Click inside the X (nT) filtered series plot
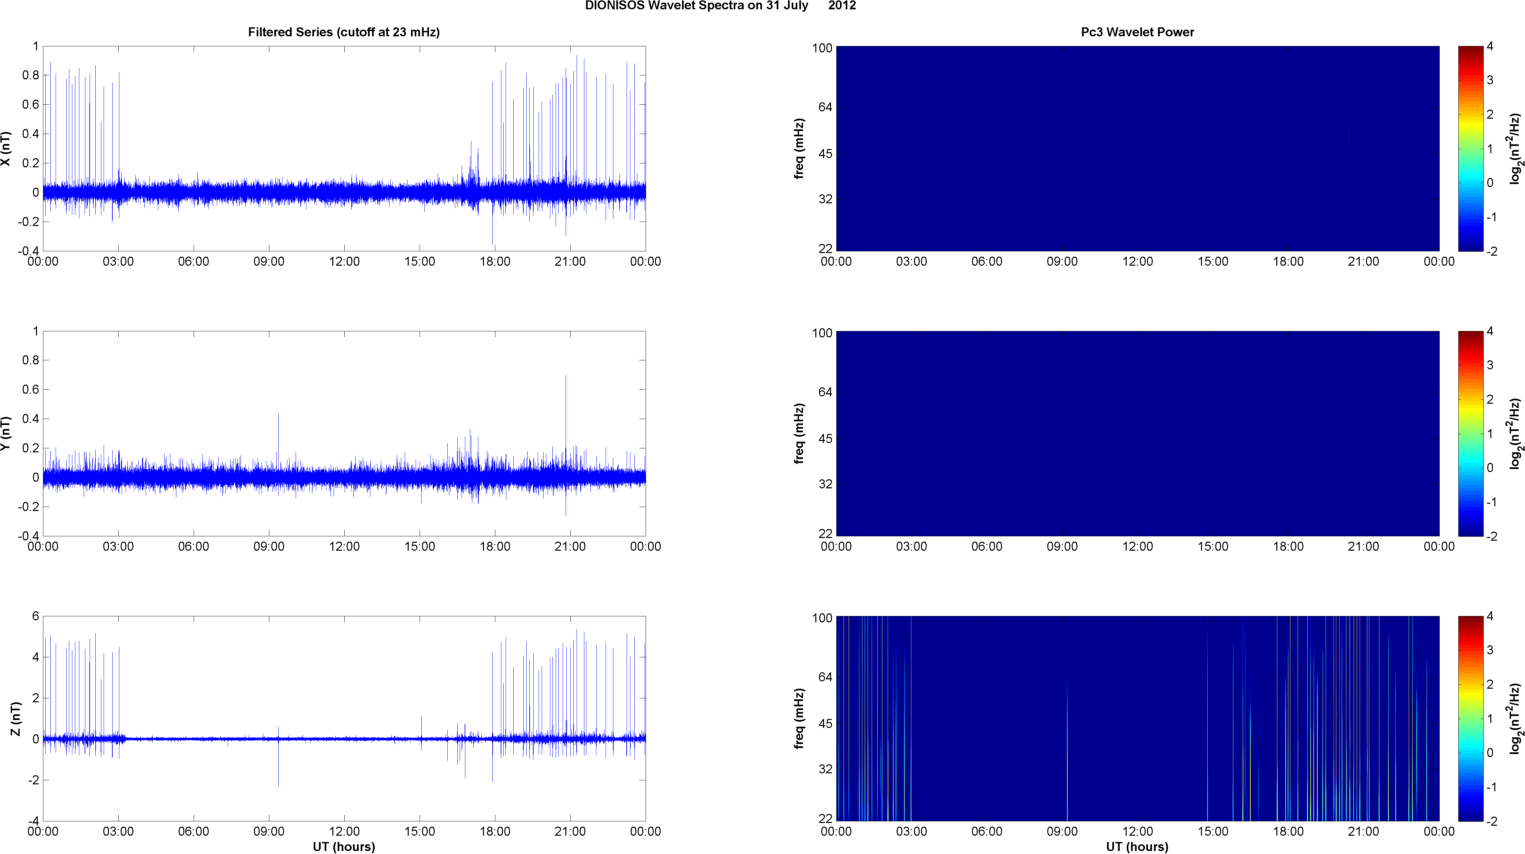 tap(344, 149)
